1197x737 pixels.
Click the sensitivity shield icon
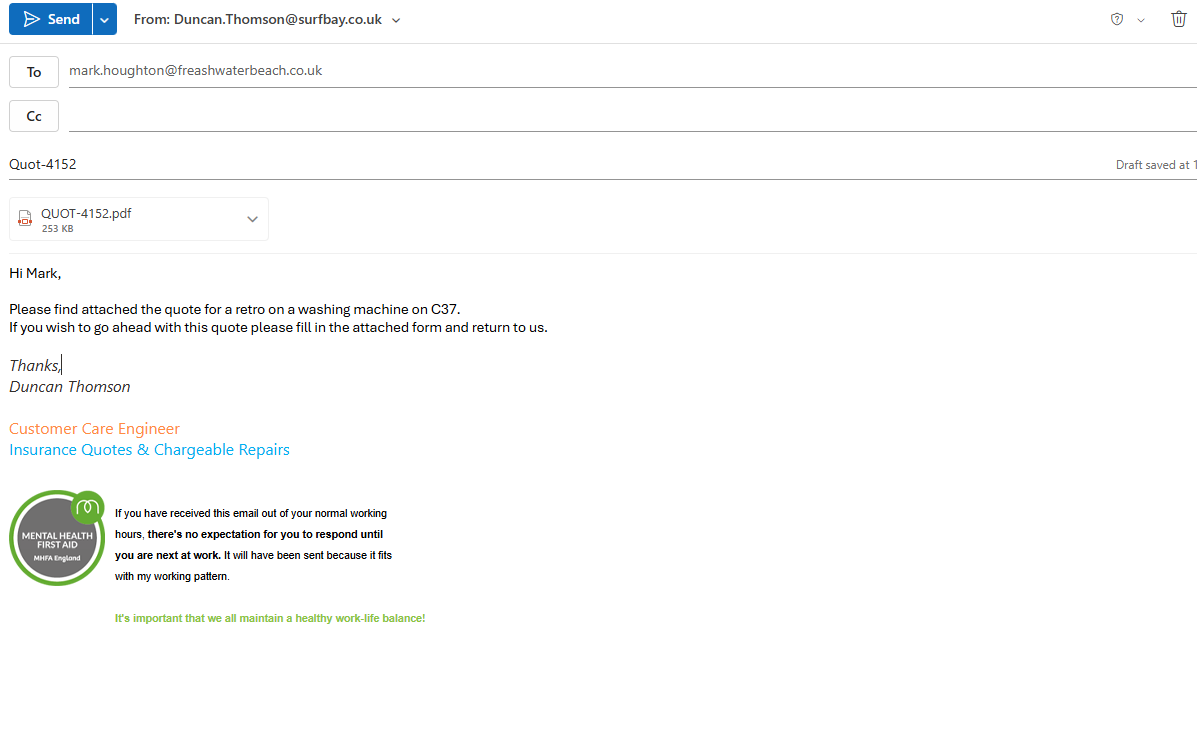[1117, 20]
